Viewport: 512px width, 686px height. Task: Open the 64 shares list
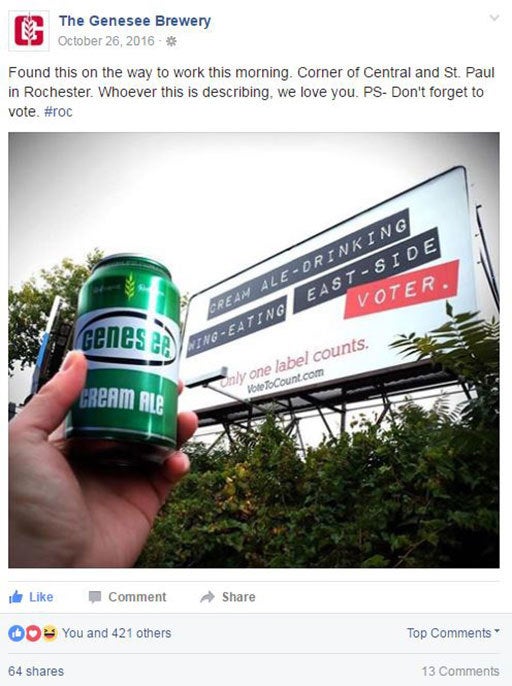point(36,671)
